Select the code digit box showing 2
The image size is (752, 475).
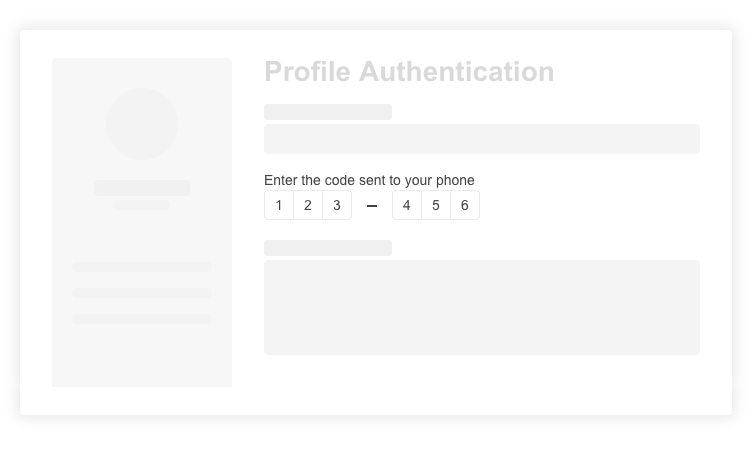click(308, 205)
